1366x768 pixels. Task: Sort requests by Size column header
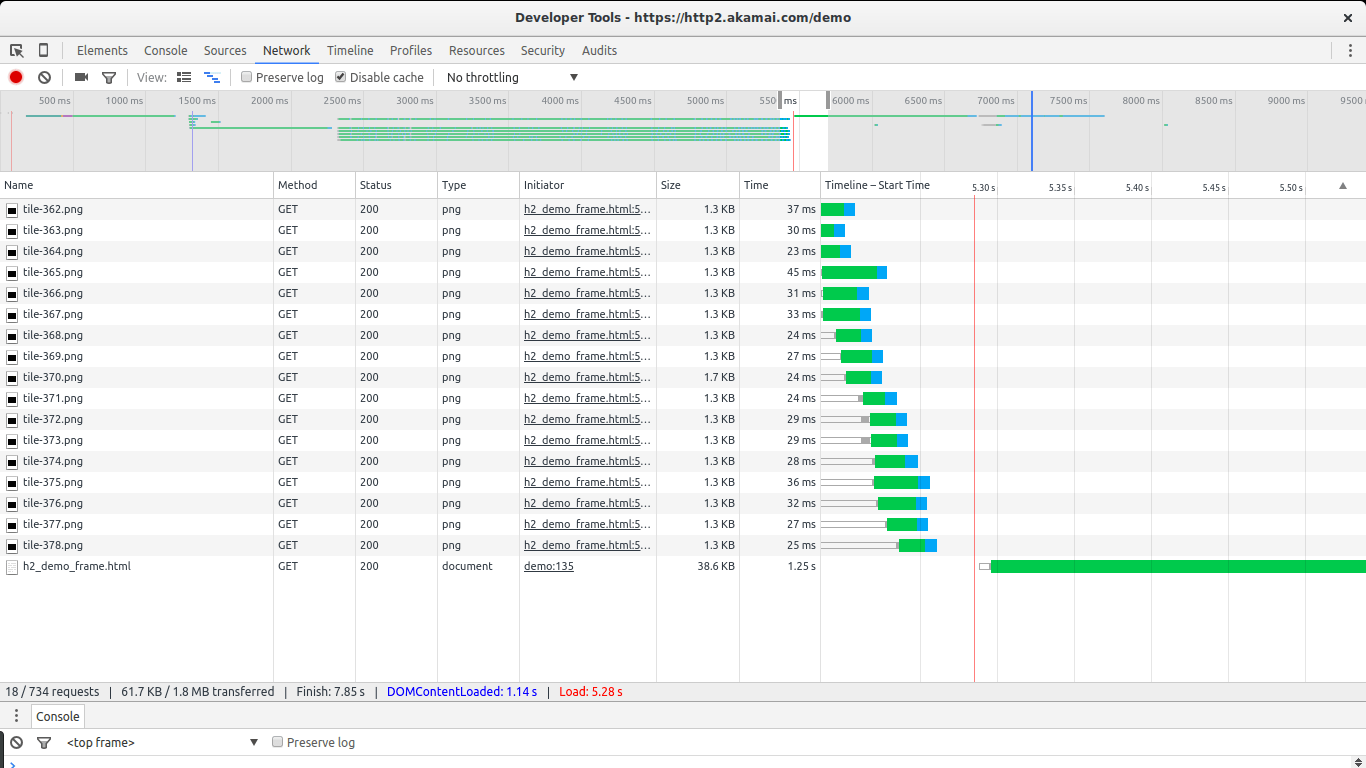pos(671,185)
